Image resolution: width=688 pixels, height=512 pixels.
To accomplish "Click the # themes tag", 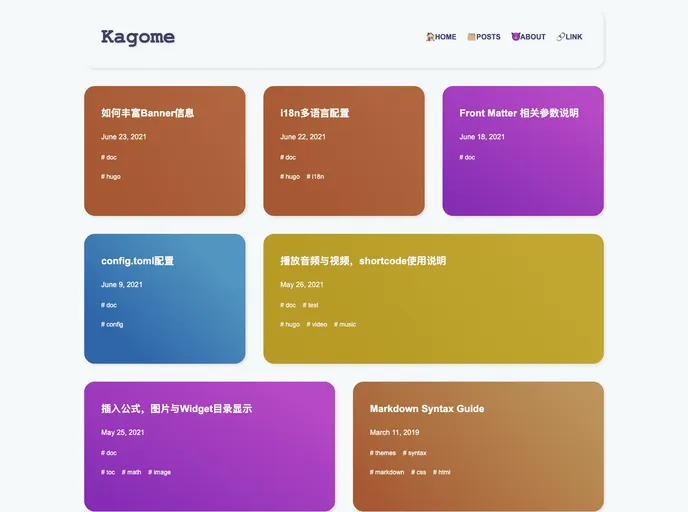I will [x=383, y=453].
